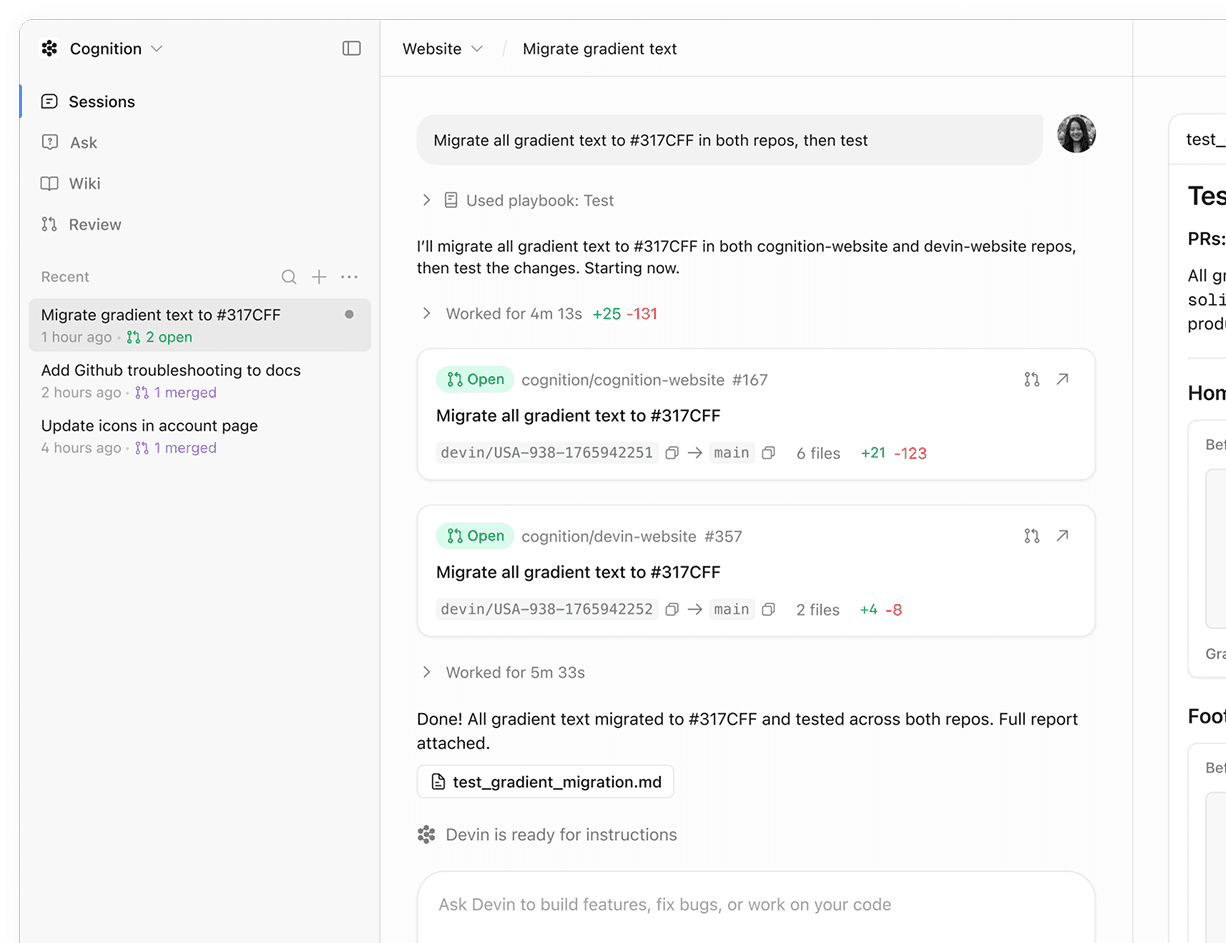Viewport: 1226px width, 943px height.
Task: Click the Devin status logo icon
Action: (x=427, y=834)
